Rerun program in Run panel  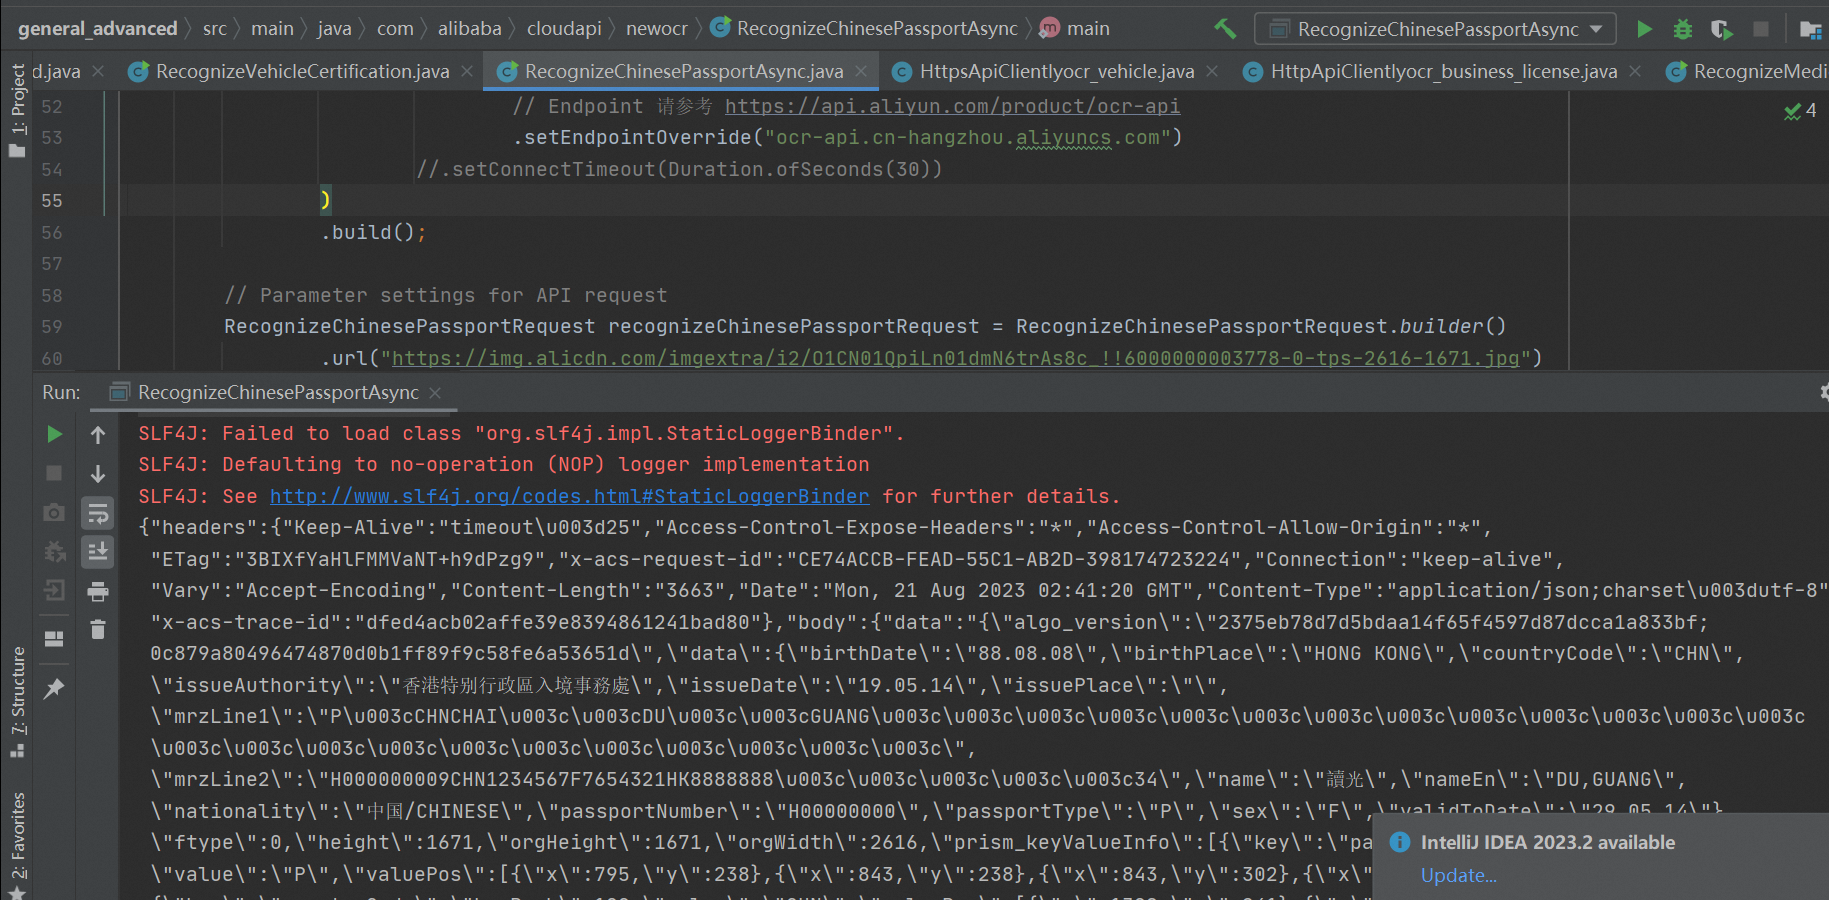click(55, 434)
